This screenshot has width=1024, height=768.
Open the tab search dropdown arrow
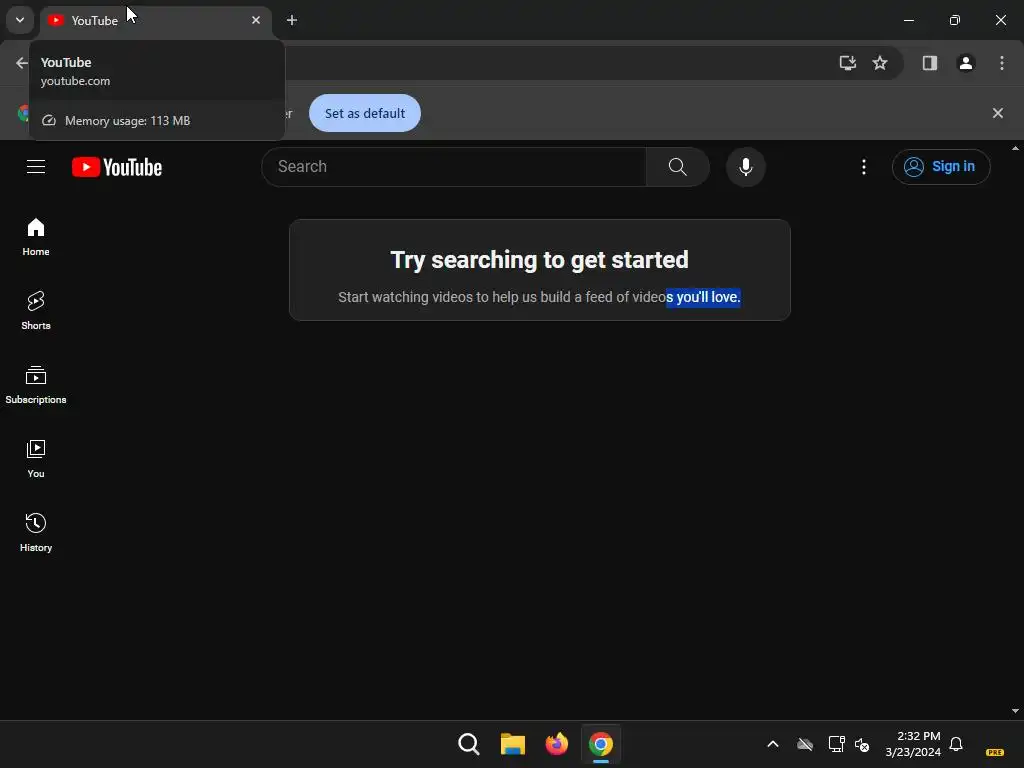(20, 20)
